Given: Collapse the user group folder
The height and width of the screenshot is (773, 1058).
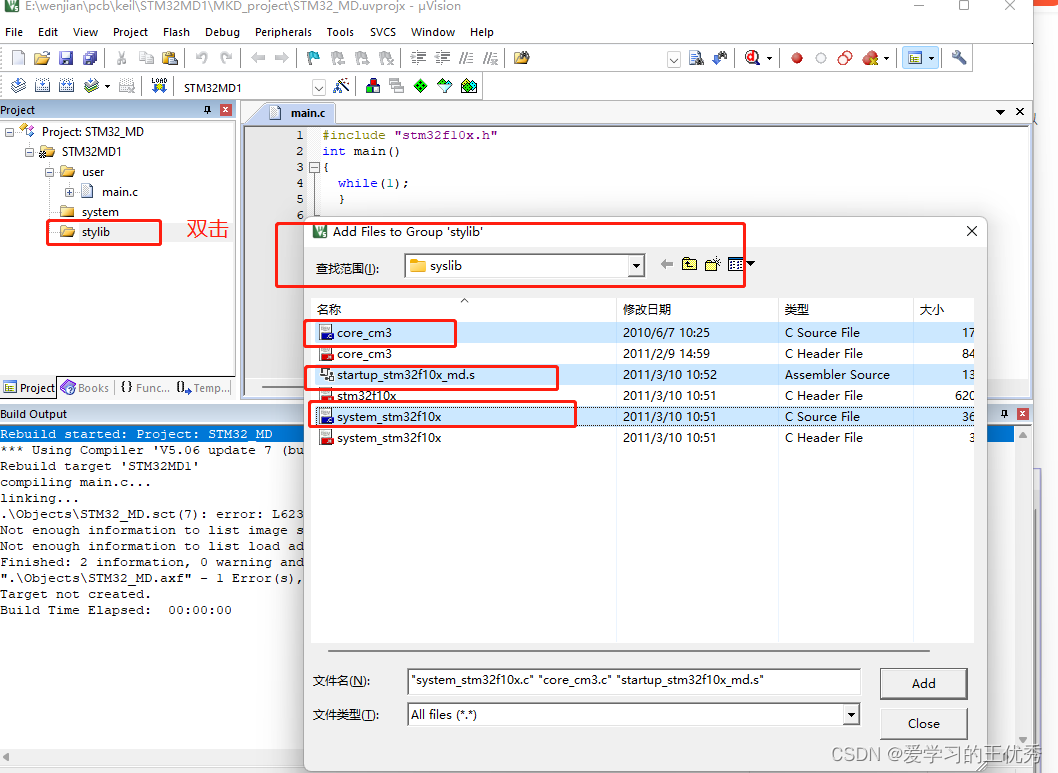Looking at the screenshot, I should pos(48,171).
